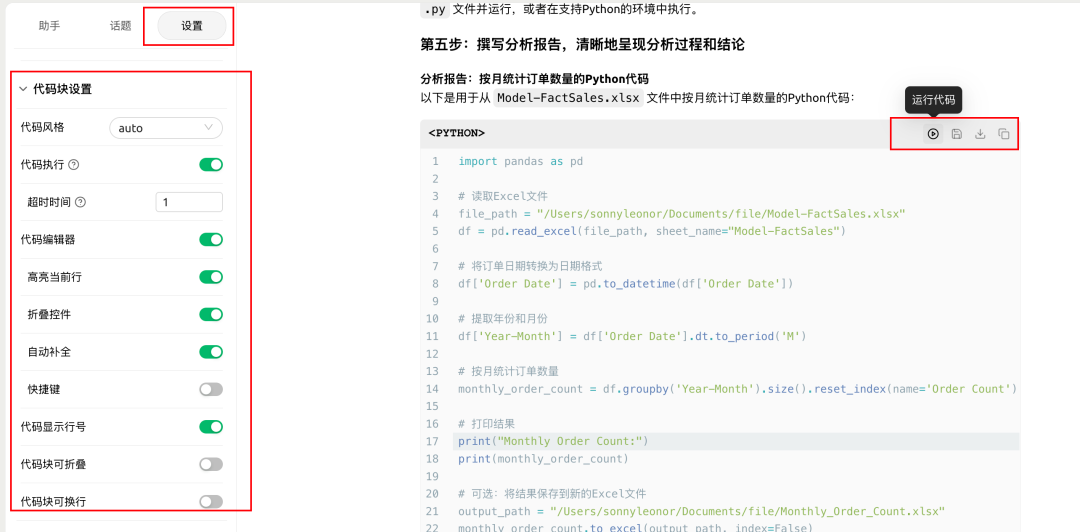Click the groupby Year-Month code line
The image size is (1080, 532).
coord(738,389)
